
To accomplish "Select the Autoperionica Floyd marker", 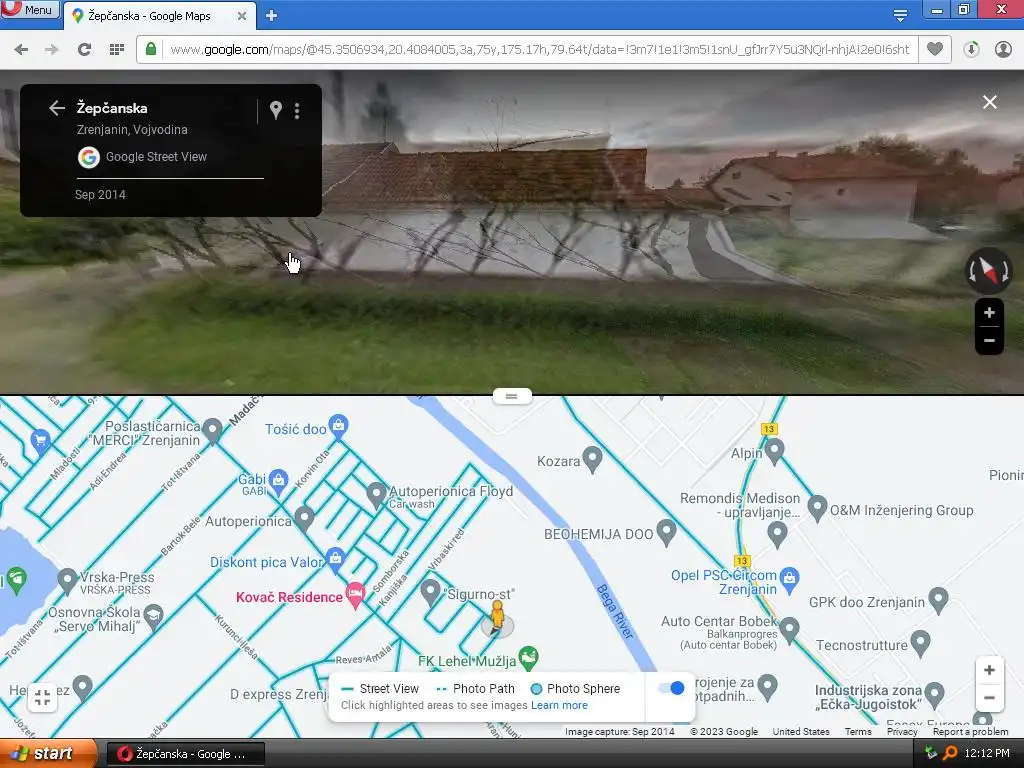I will click(x=376, y=495).
